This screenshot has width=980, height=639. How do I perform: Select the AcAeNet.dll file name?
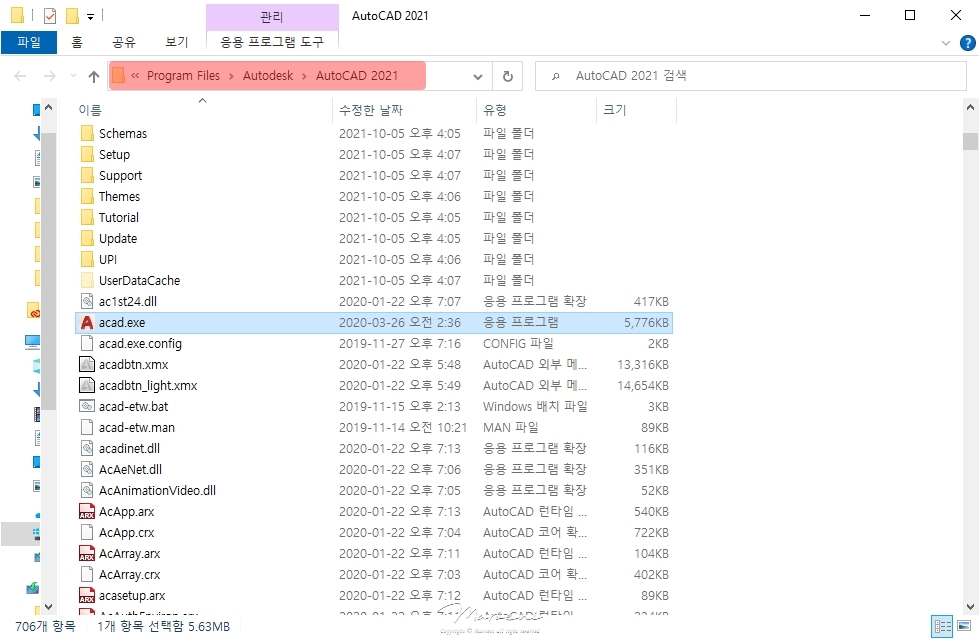pos(130,470)
